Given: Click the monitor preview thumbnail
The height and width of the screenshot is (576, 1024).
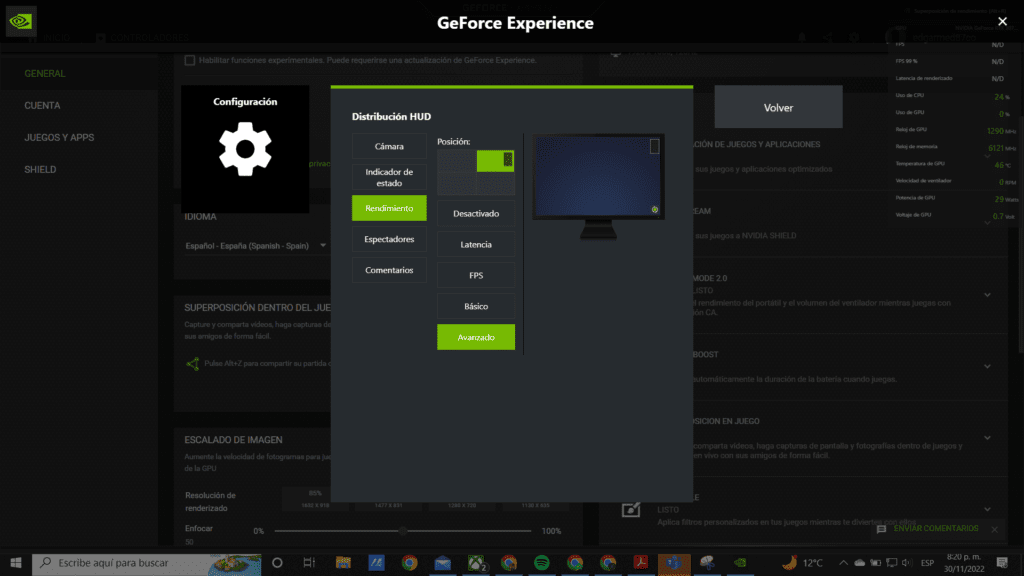Looking at the screenshot, I should click(598, 187).
